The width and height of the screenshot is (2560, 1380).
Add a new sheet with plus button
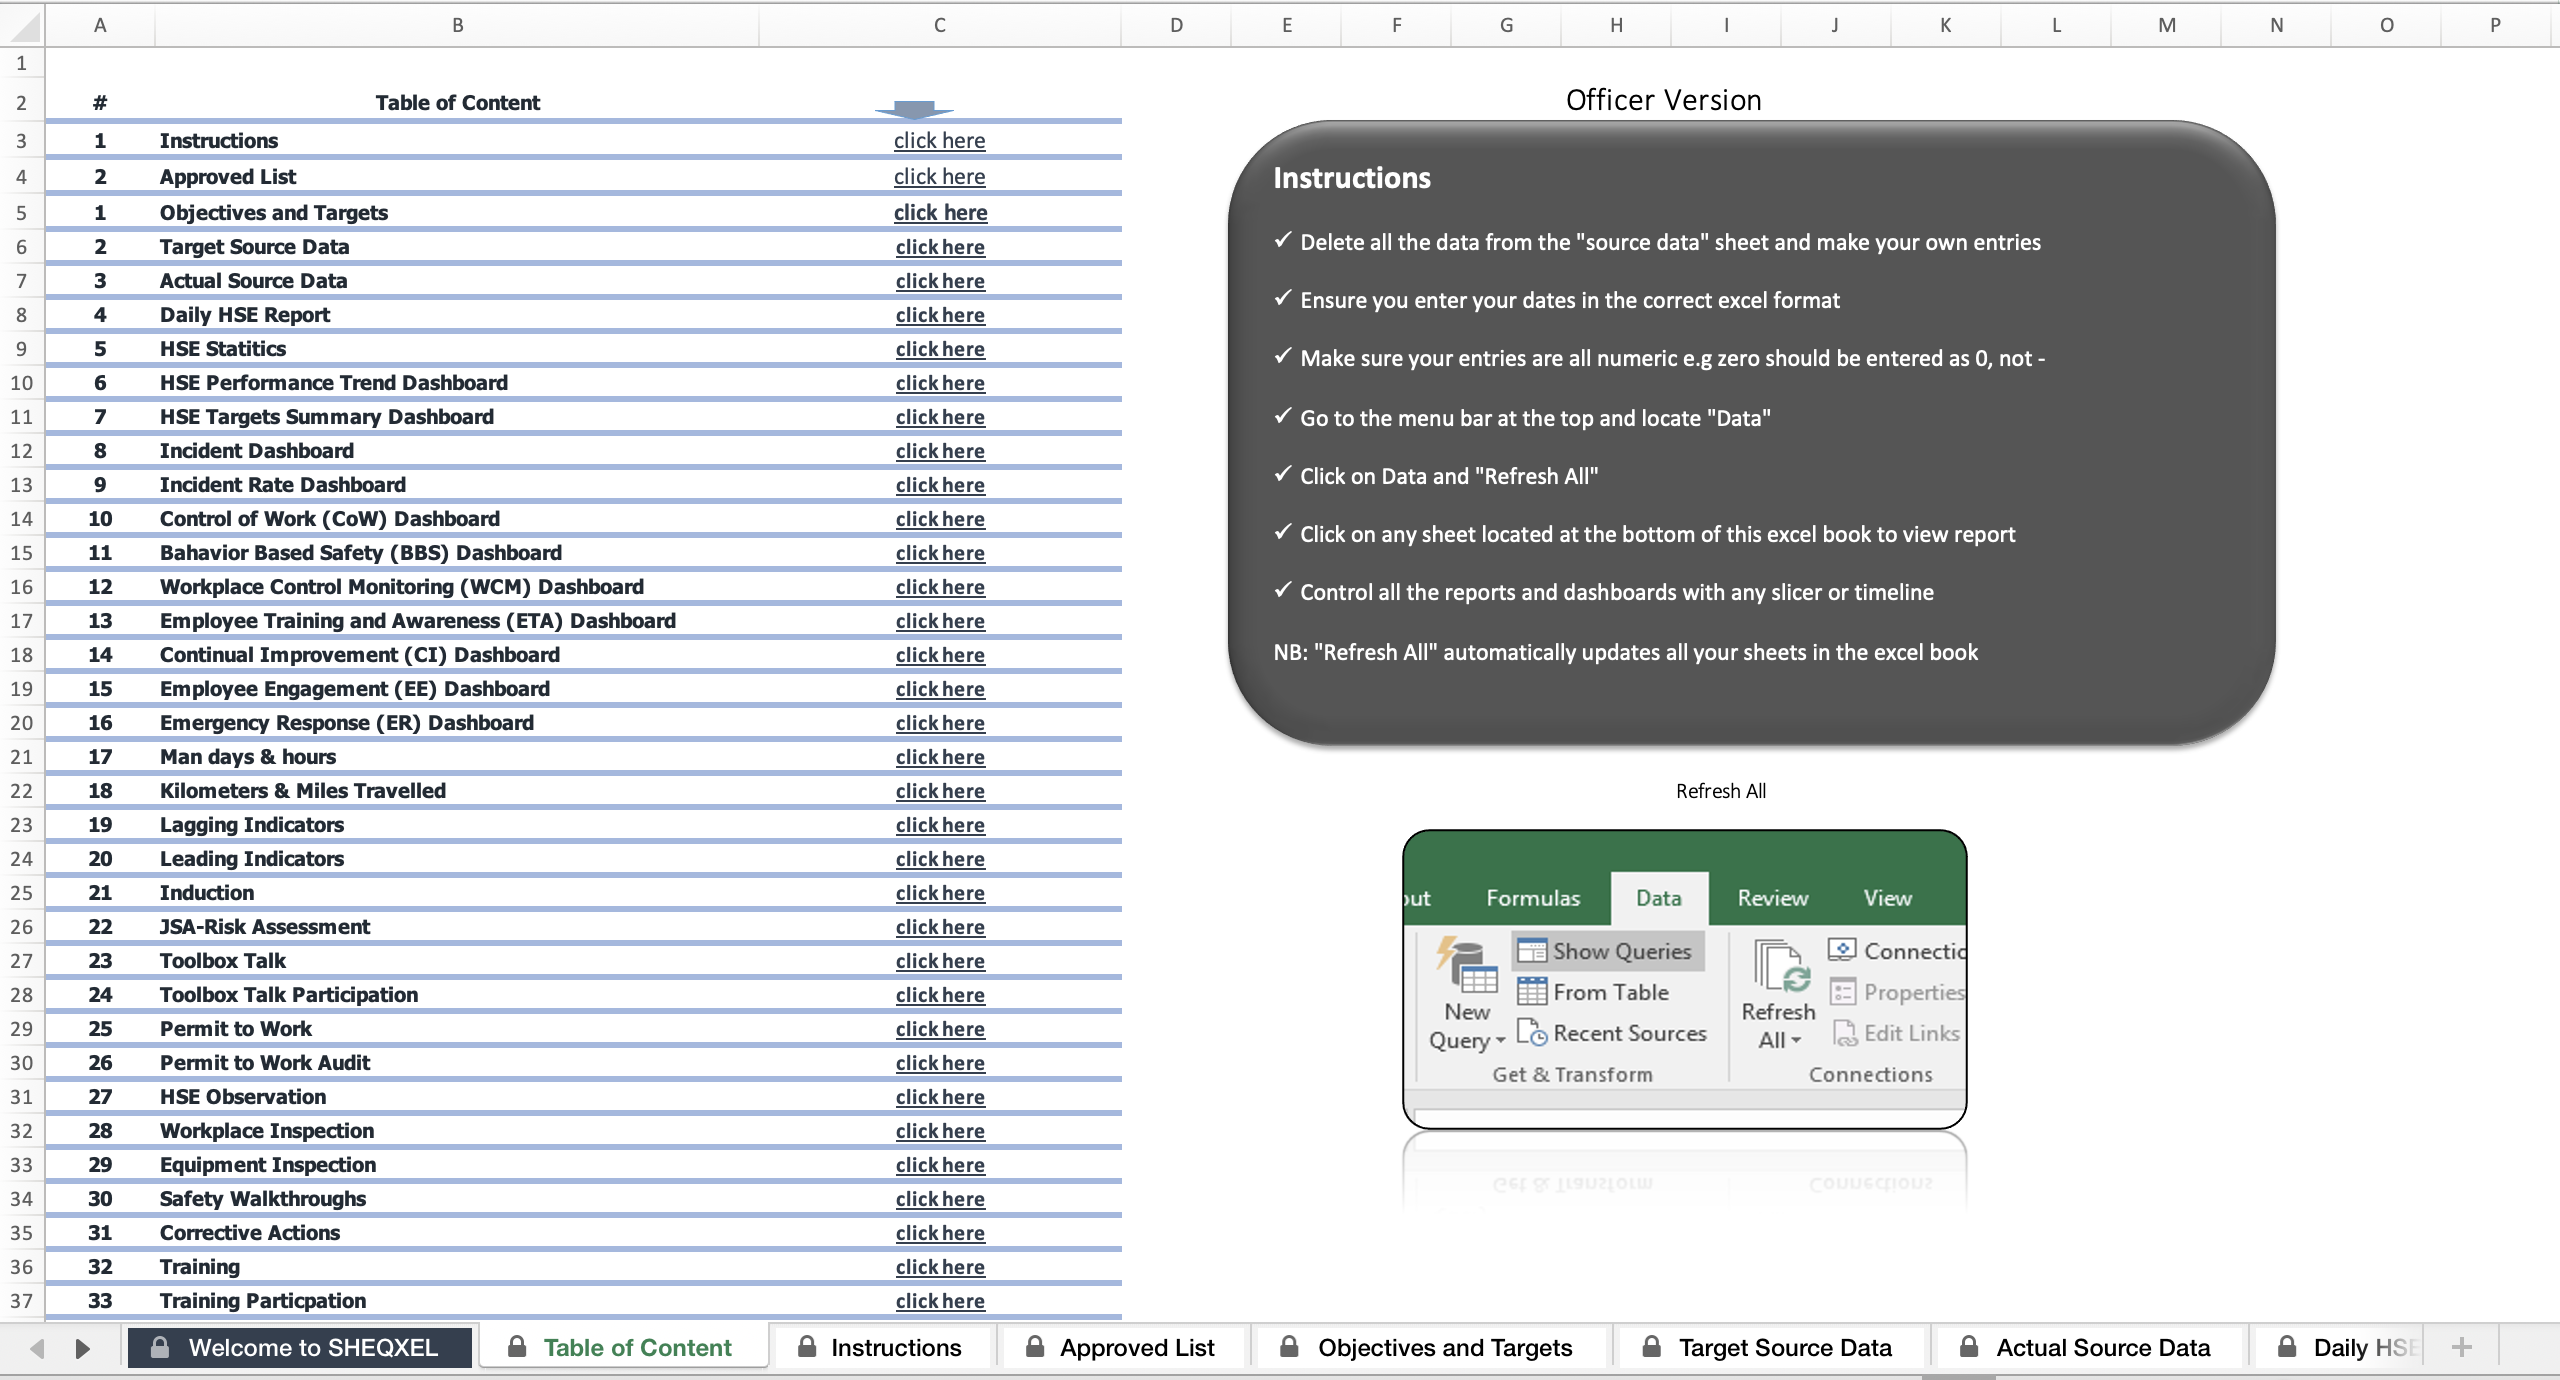point(2462,1347)
